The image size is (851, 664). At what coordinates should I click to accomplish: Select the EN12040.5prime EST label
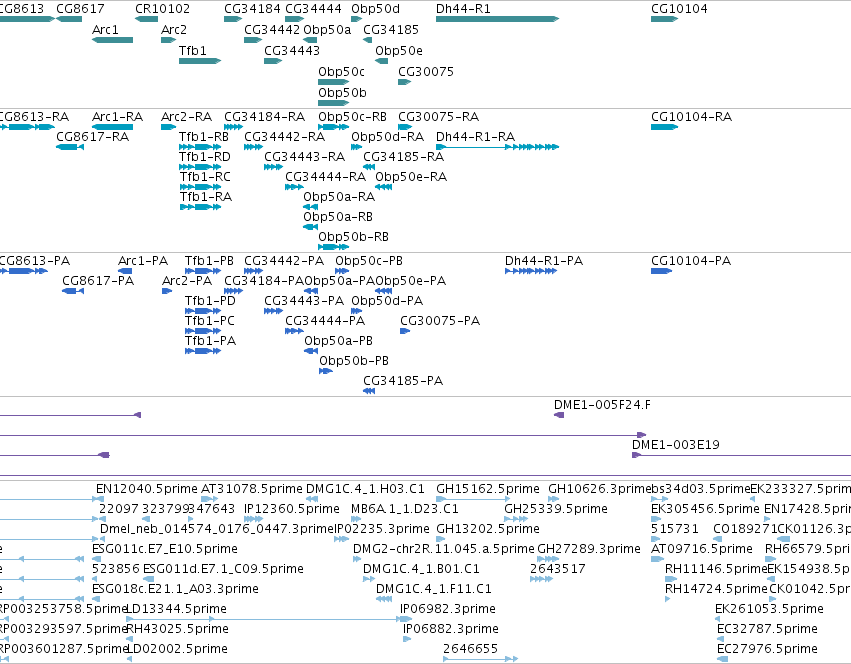[x=147, y=489]
